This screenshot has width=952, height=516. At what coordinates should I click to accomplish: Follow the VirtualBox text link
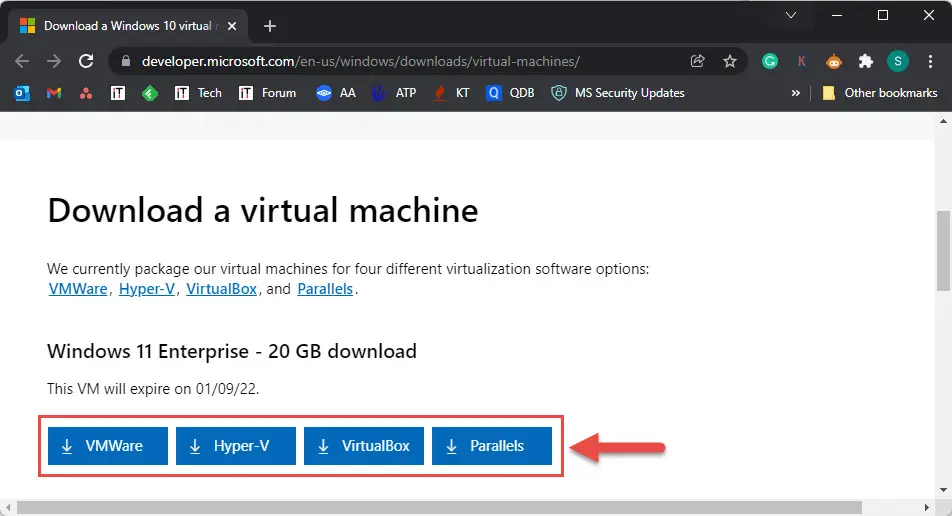222,289
